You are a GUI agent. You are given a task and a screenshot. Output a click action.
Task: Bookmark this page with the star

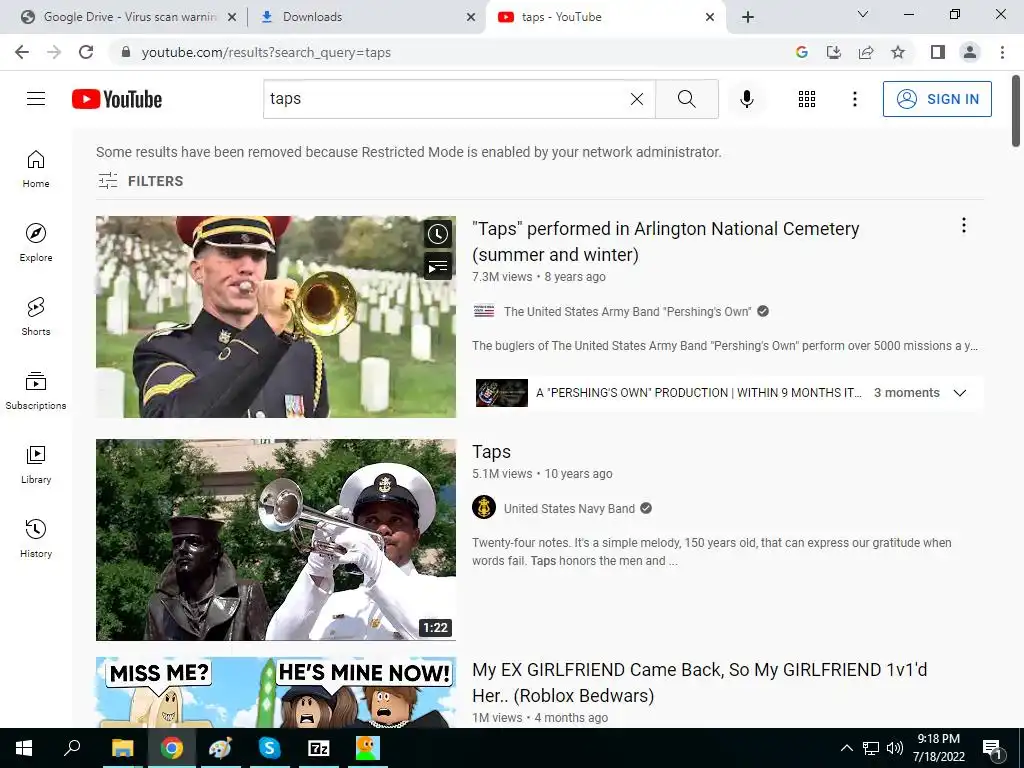898,52
